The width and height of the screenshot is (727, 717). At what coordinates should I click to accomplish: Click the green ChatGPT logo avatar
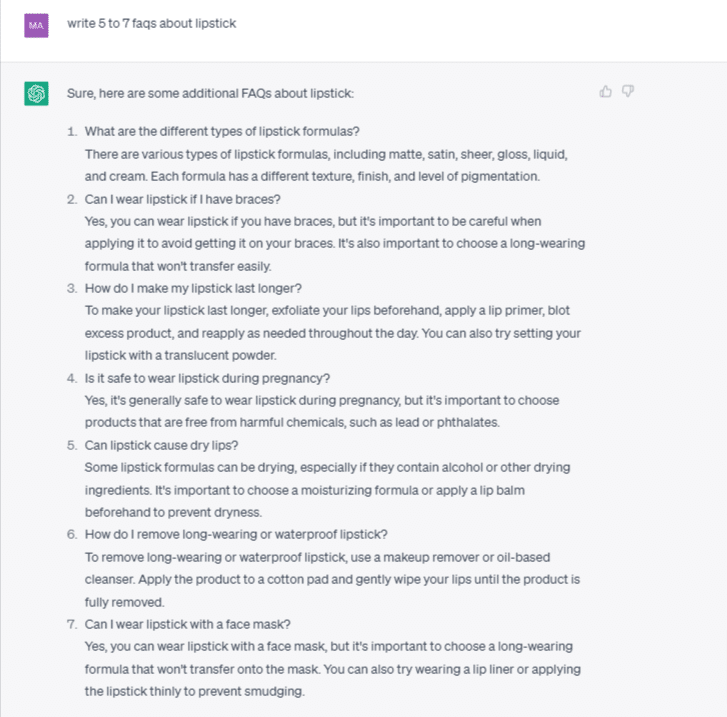(x=36, y=94)
